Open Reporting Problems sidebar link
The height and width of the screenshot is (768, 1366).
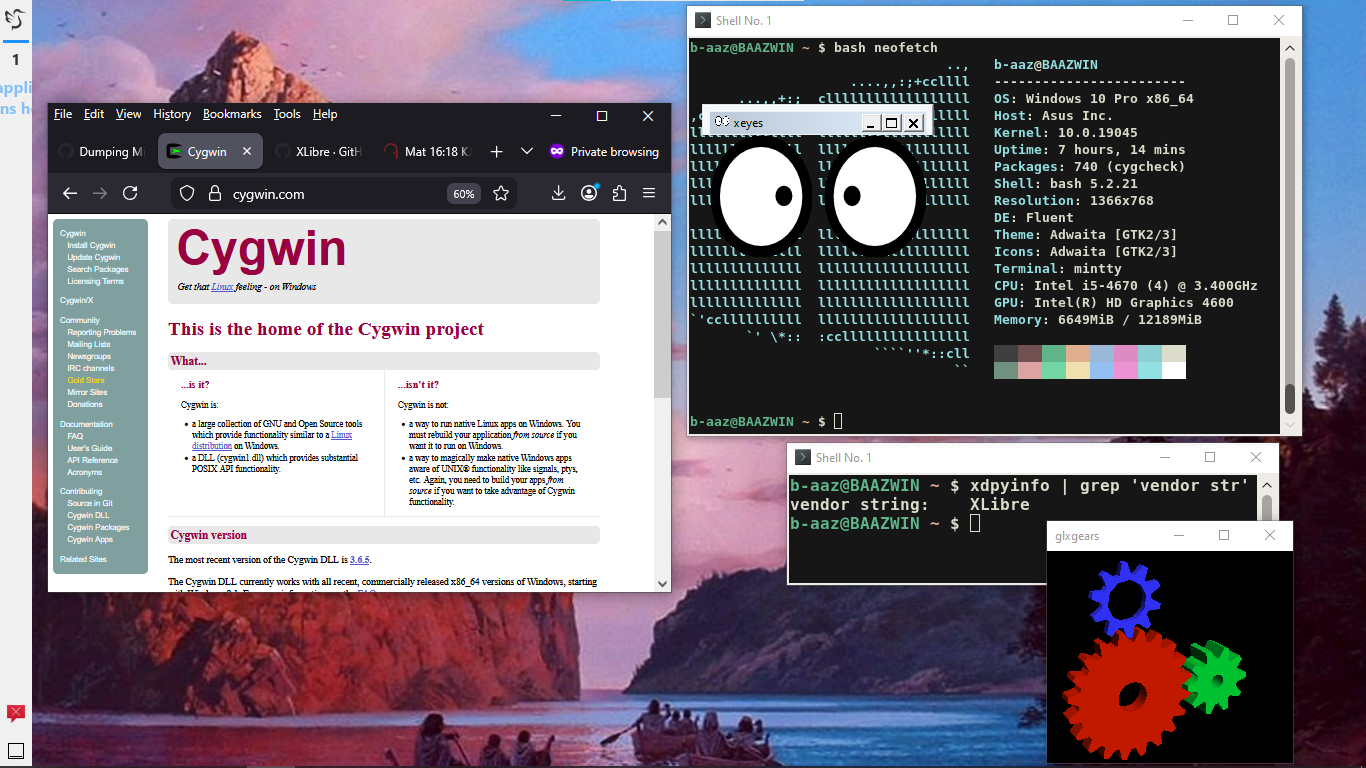pos(101,332)
